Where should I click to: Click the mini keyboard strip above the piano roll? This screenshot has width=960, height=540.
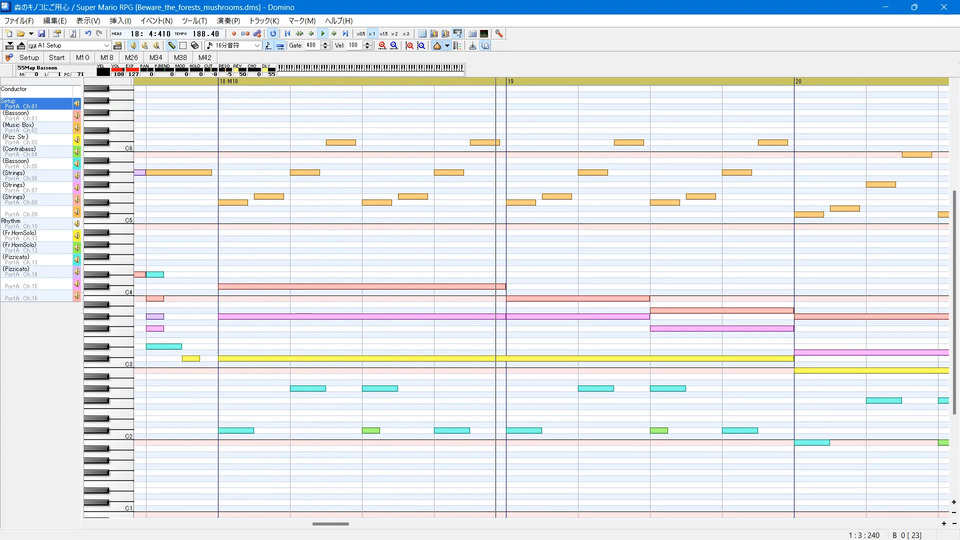[x=371, y=68]
